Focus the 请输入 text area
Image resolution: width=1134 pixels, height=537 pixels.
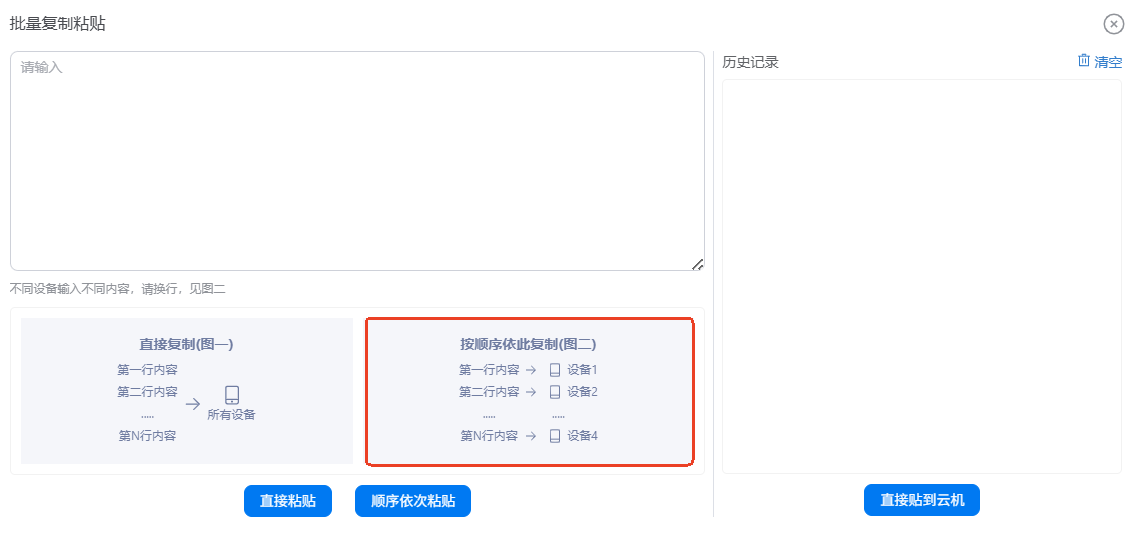click(357, 161)
